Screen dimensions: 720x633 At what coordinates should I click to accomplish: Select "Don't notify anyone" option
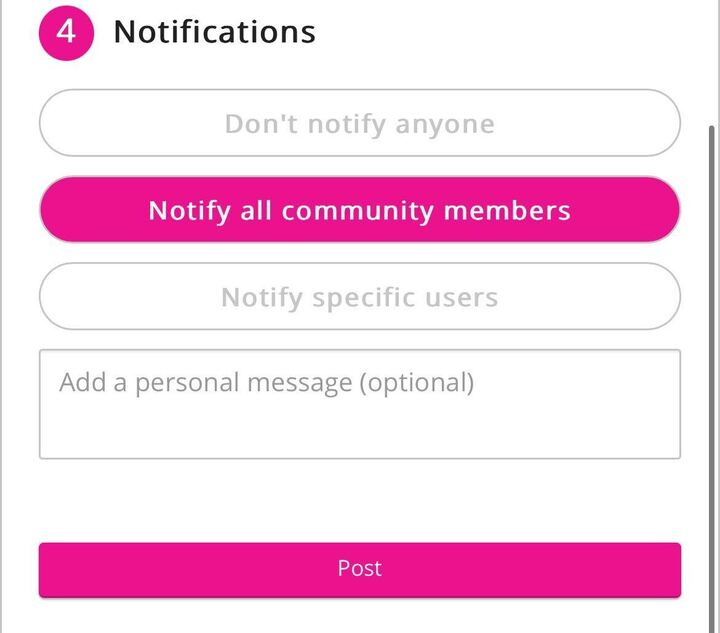pyautogui.click(x=359, y=123)
